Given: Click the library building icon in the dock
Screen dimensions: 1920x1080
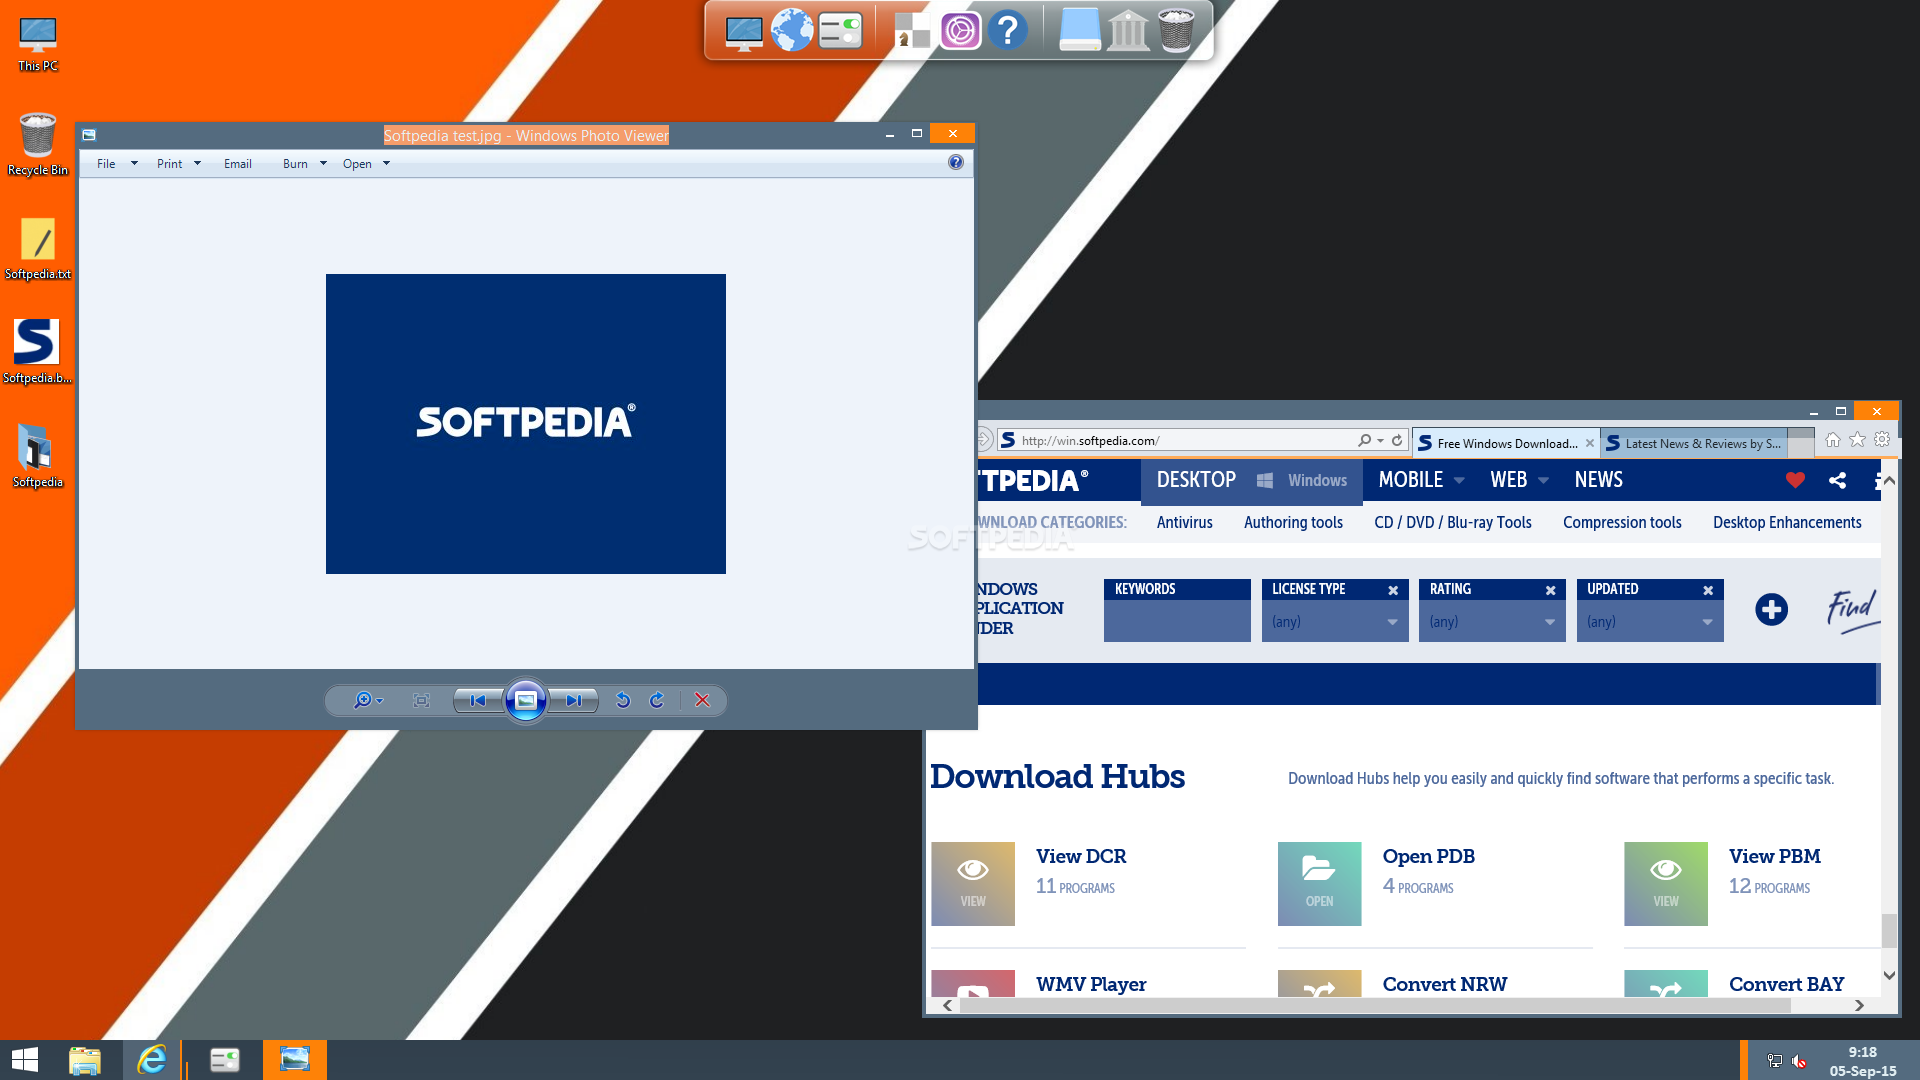Looking at the screenshot, I should pyautogui.click(x=1128, y=30).
